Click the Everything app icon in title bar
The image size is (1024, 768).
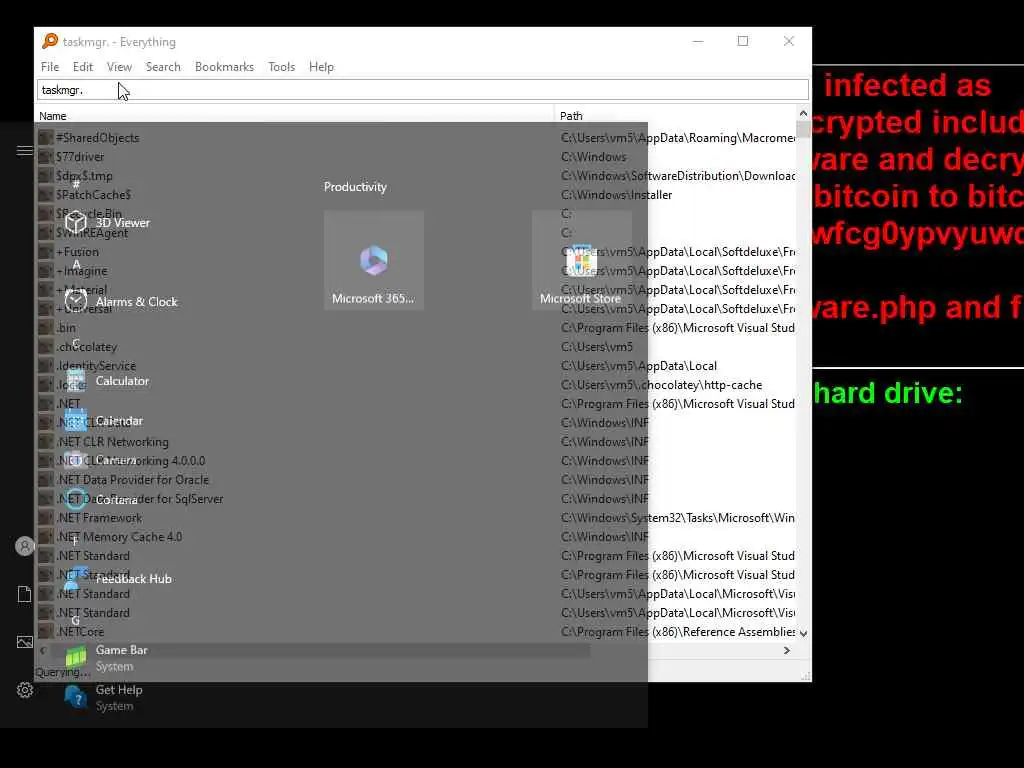[50, 41]
